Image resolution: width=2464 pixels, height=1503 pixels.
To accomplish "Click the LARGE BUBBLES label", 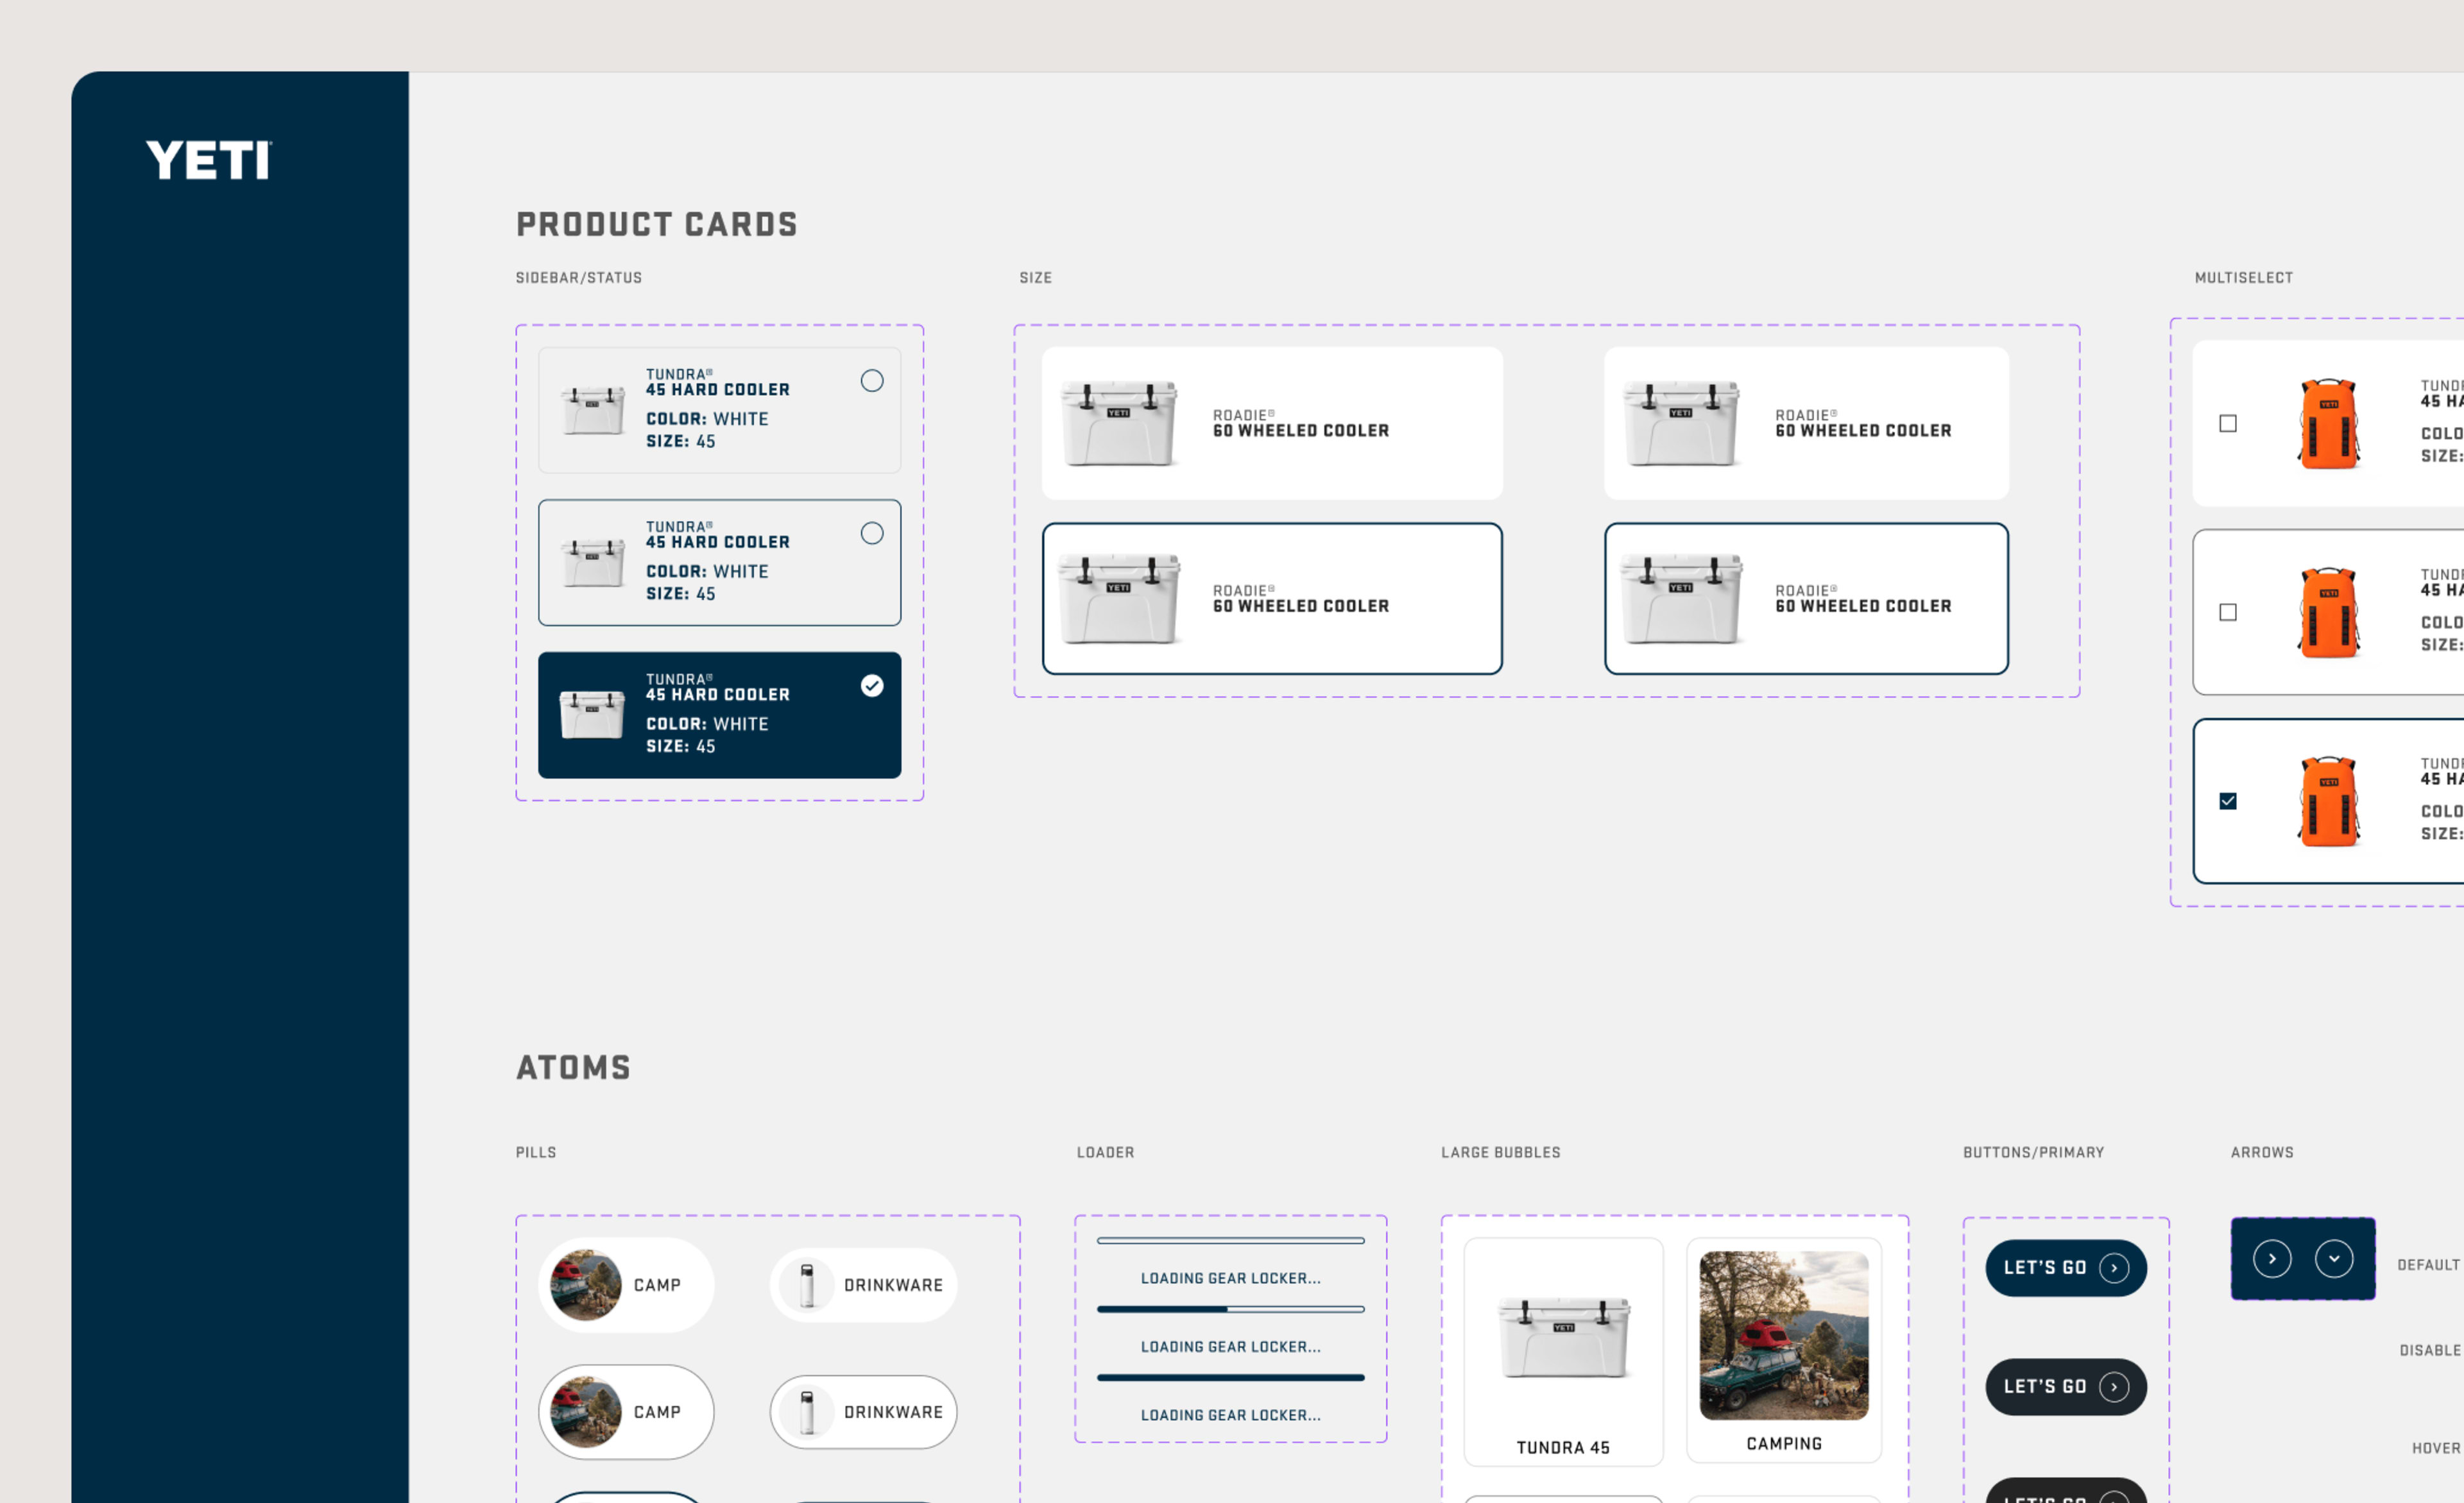I will pyautogui.click(x=1500, y=1152).
